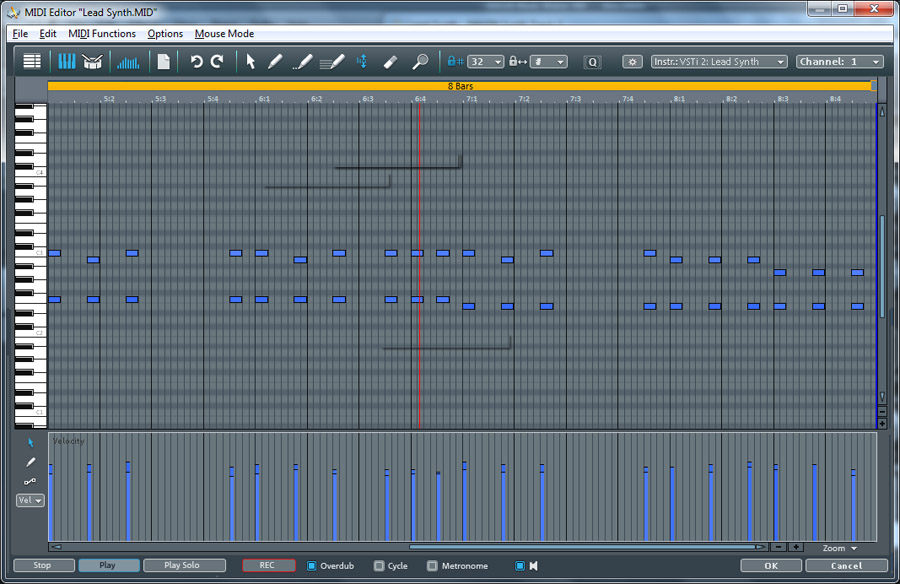Toggle the Overdub checkbox
Viewport: 900px width, 584px height.
(312, 566)
